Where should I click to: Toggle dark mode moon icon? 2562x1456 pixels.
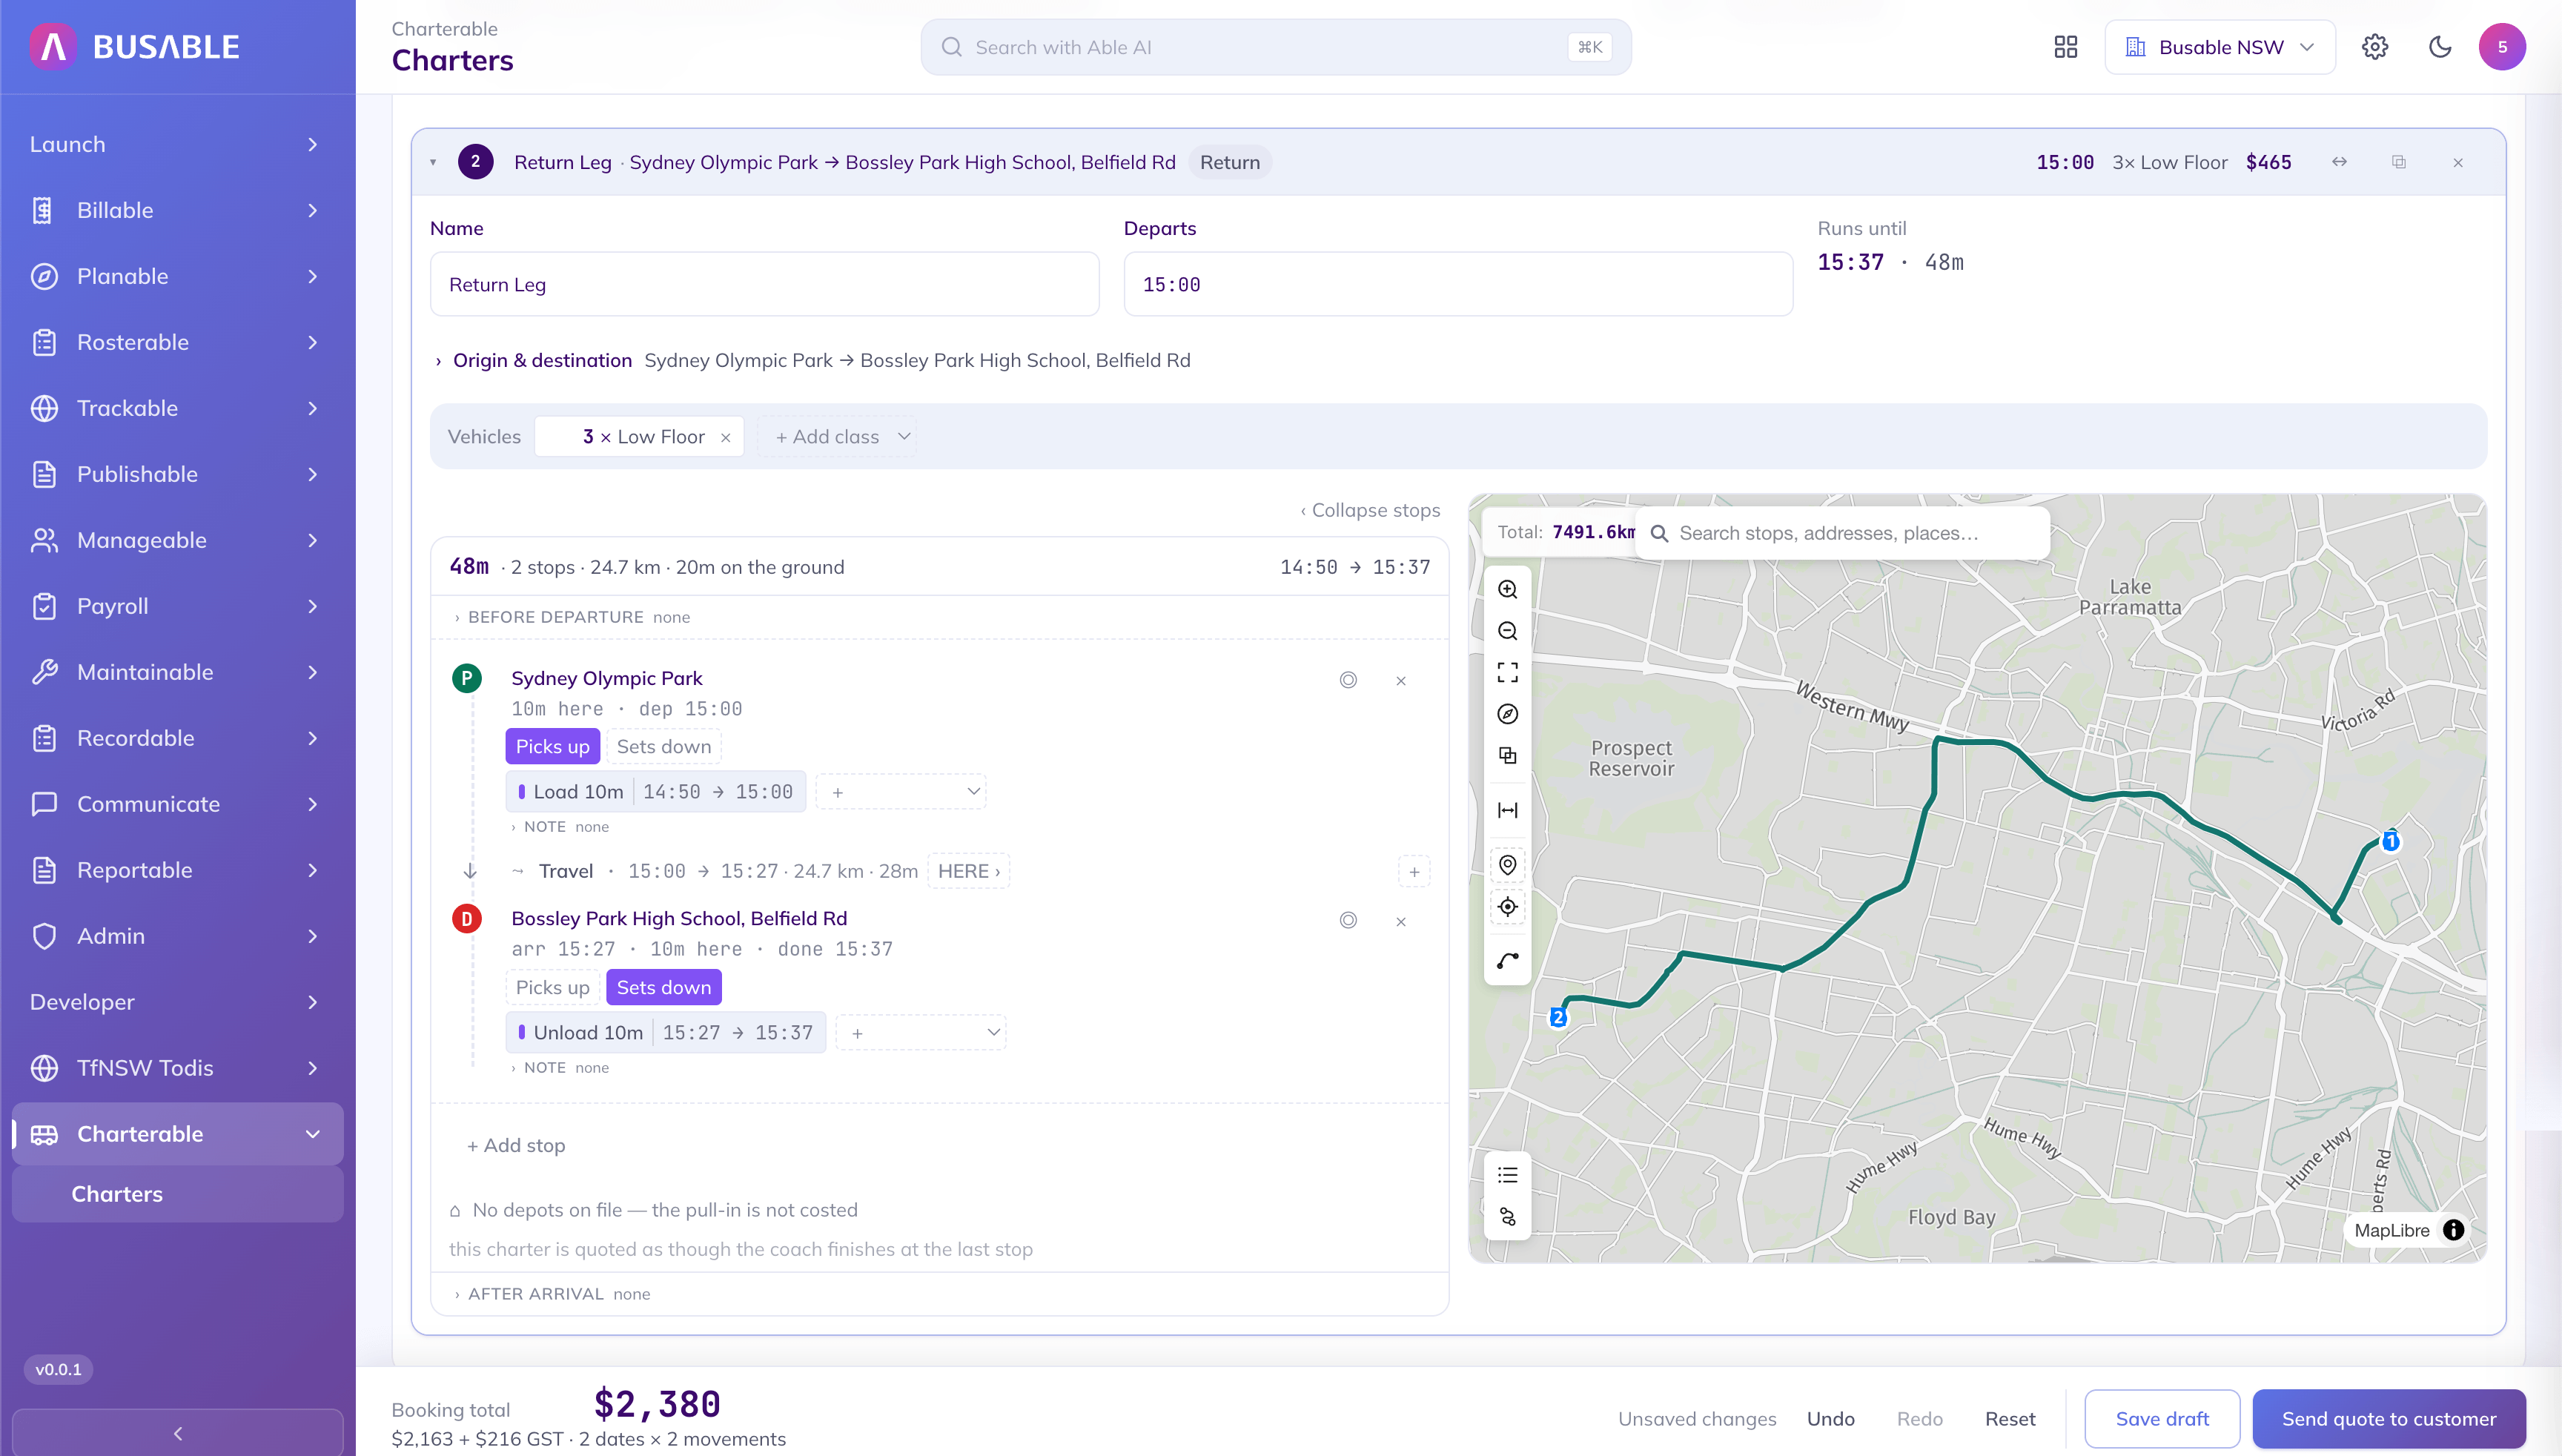[x=2440, y=47]
